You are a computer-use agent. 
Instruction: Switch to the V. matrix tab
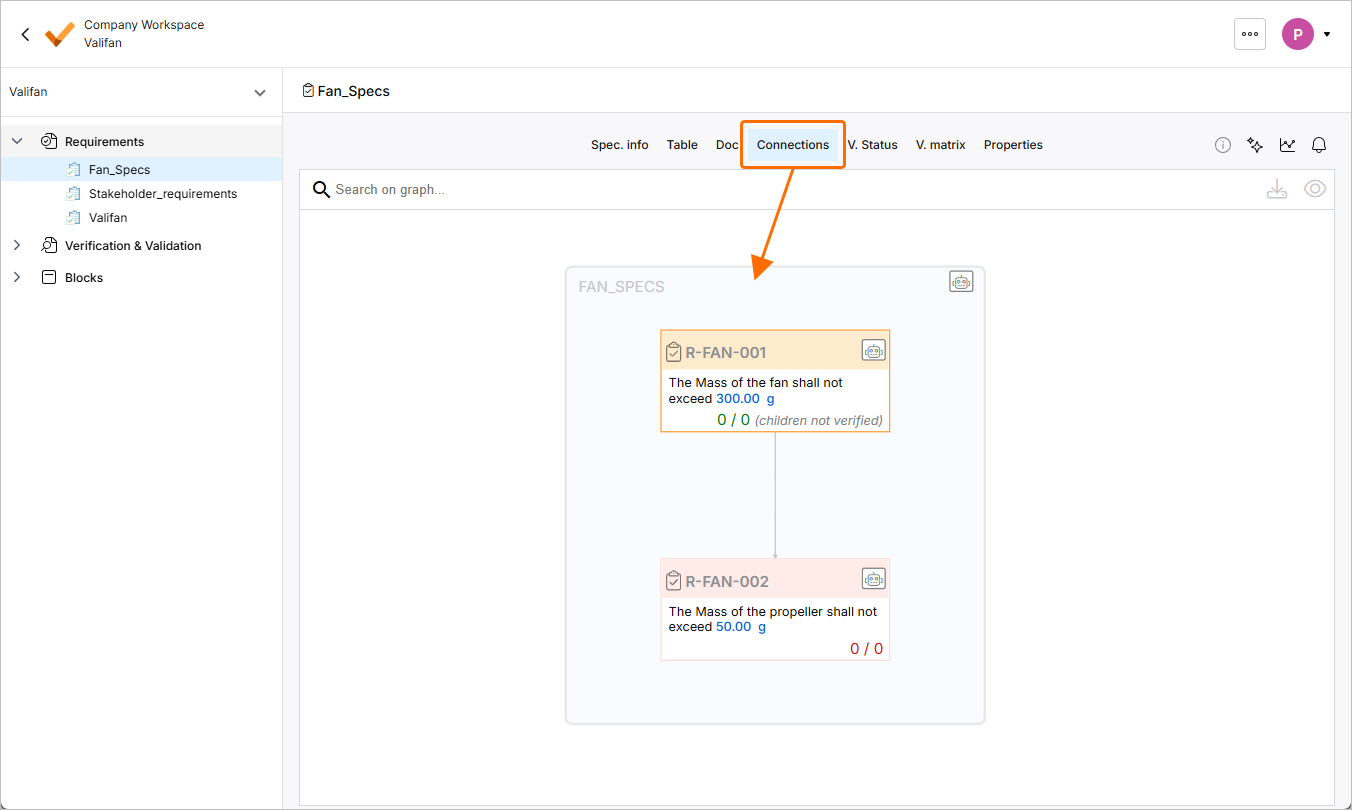[940, 145]
